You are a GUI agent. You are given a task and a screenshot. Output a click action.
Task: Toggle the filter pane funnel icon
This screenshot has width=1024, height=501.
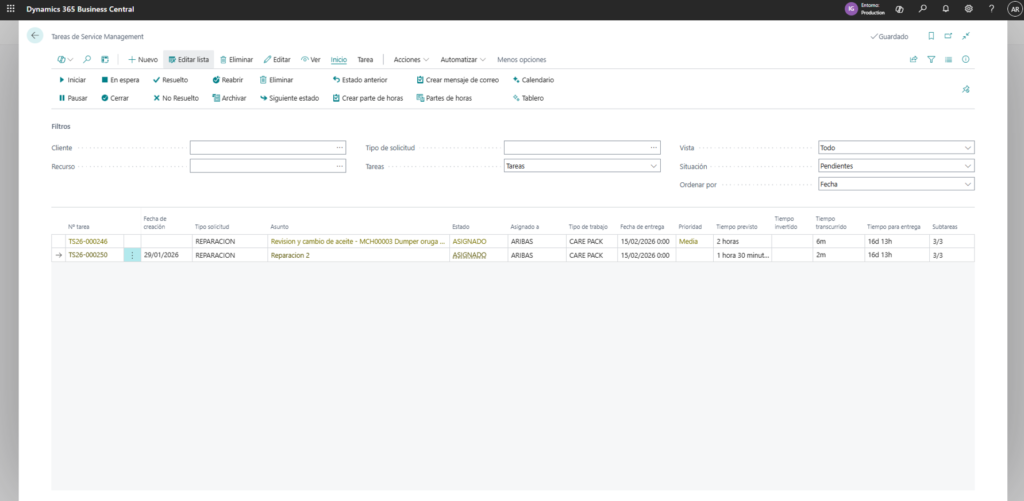tap(931, 59)
